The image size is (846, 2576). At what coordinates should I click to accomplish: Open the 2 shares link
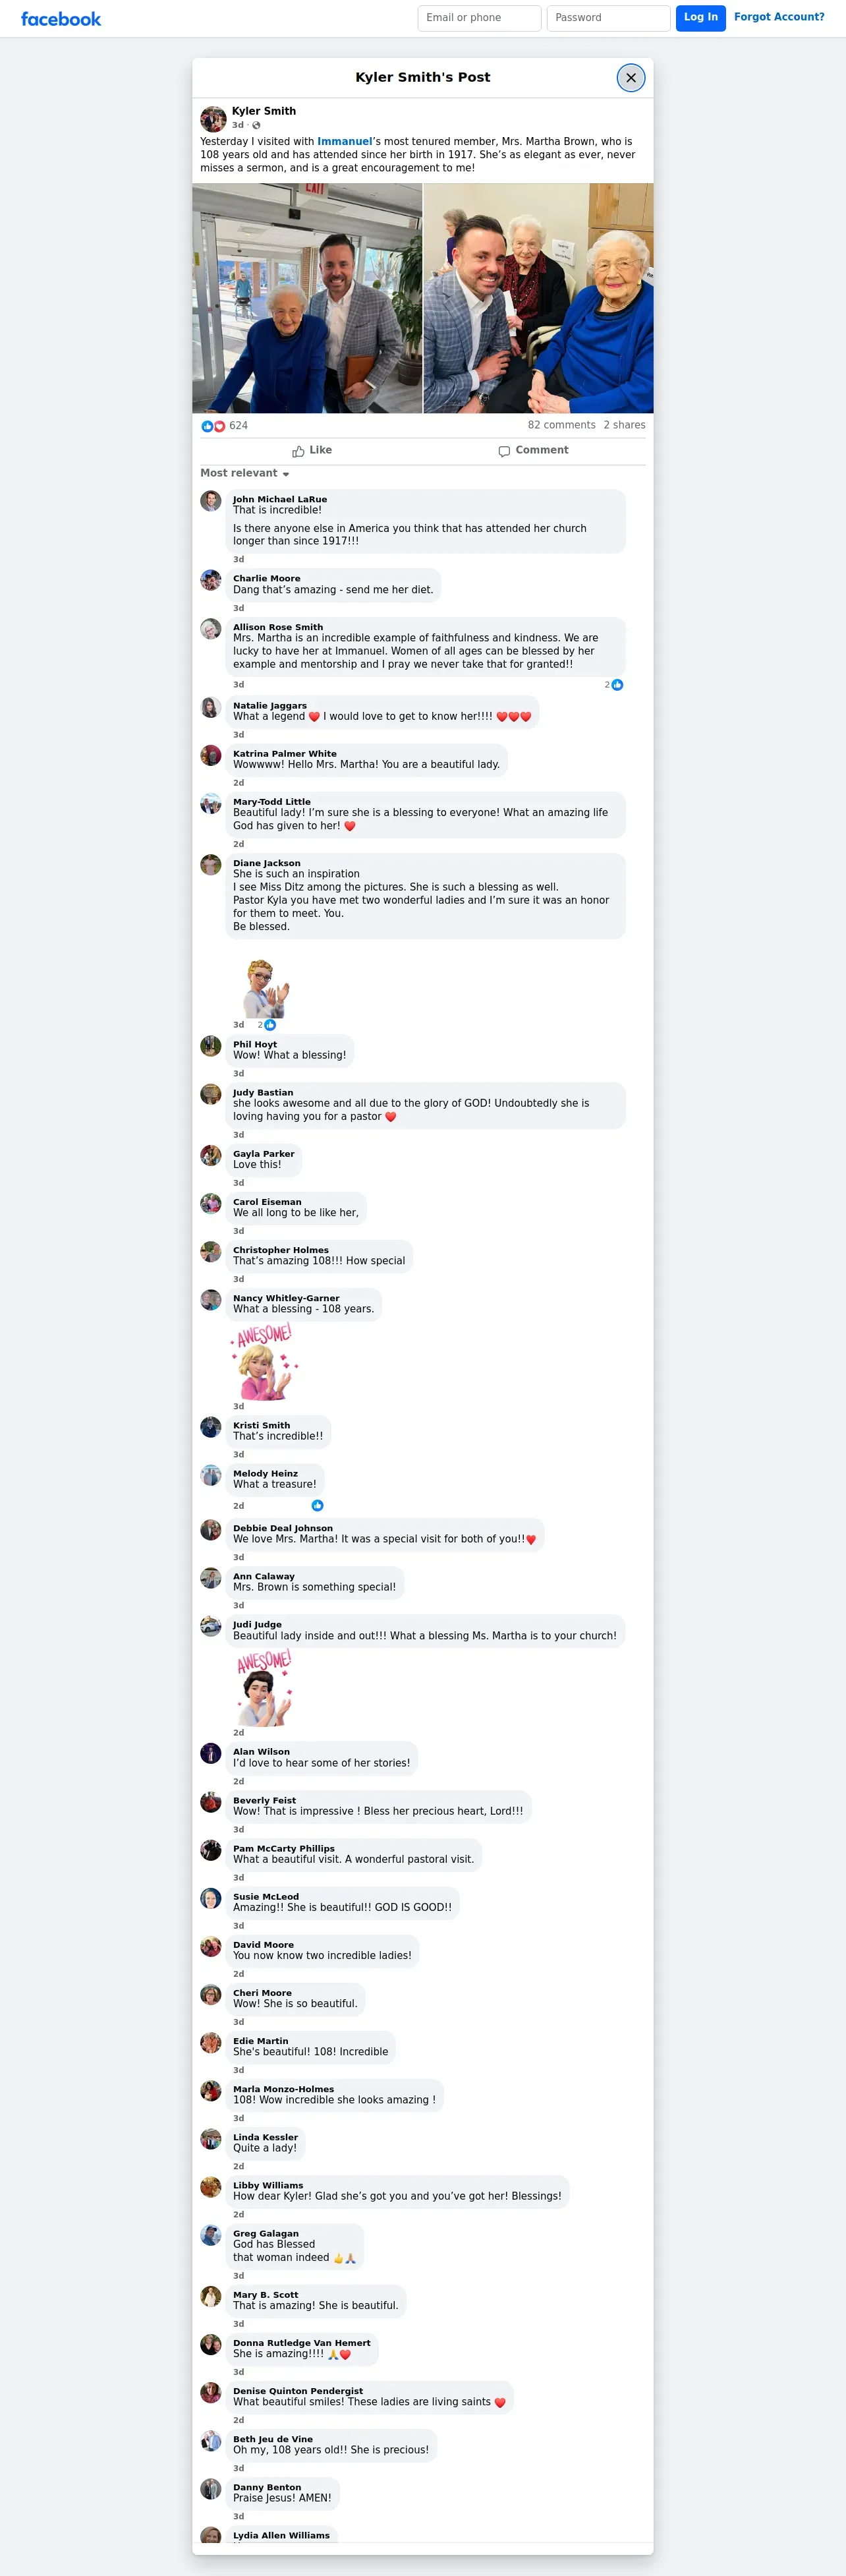pyautogui.click(x=624, y=425)
